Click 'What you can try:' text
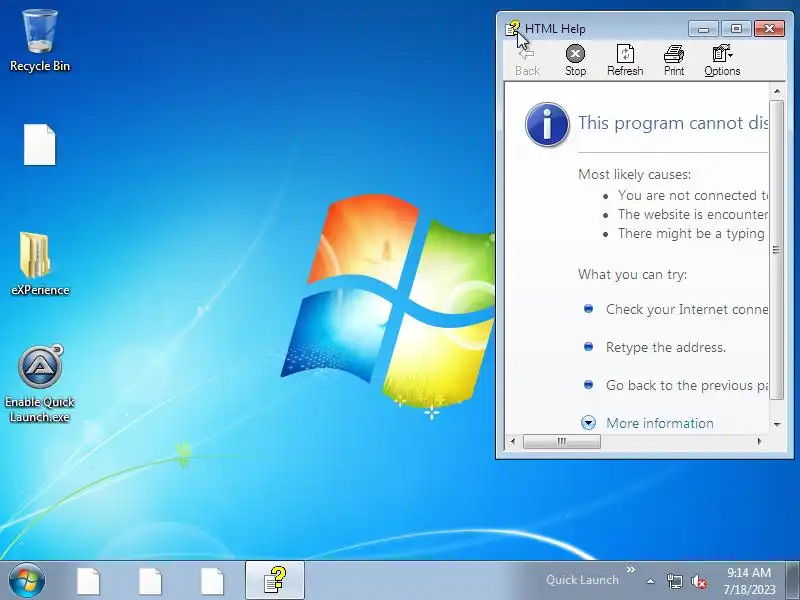Viewport: 800px width, 600px height. point(632,274)
